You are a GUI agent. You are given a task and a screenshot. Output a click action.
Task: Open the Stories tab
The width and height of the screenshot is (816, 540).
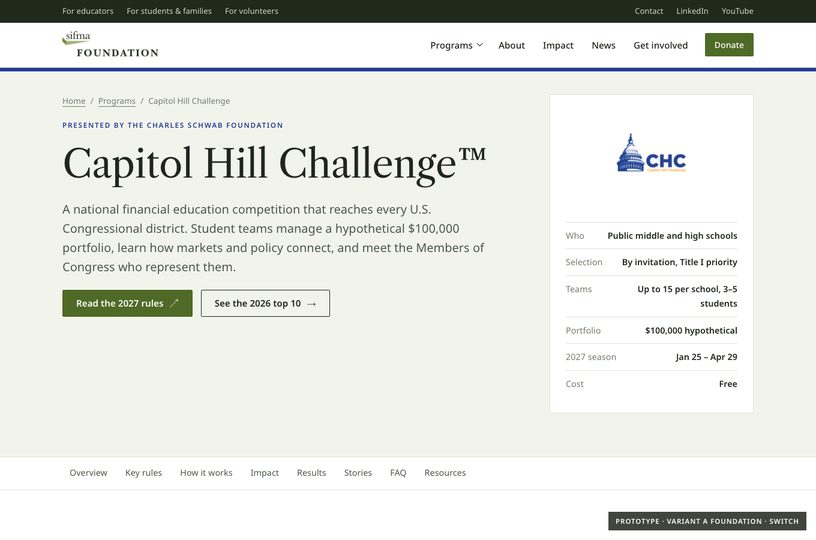(x=358, y=473)
